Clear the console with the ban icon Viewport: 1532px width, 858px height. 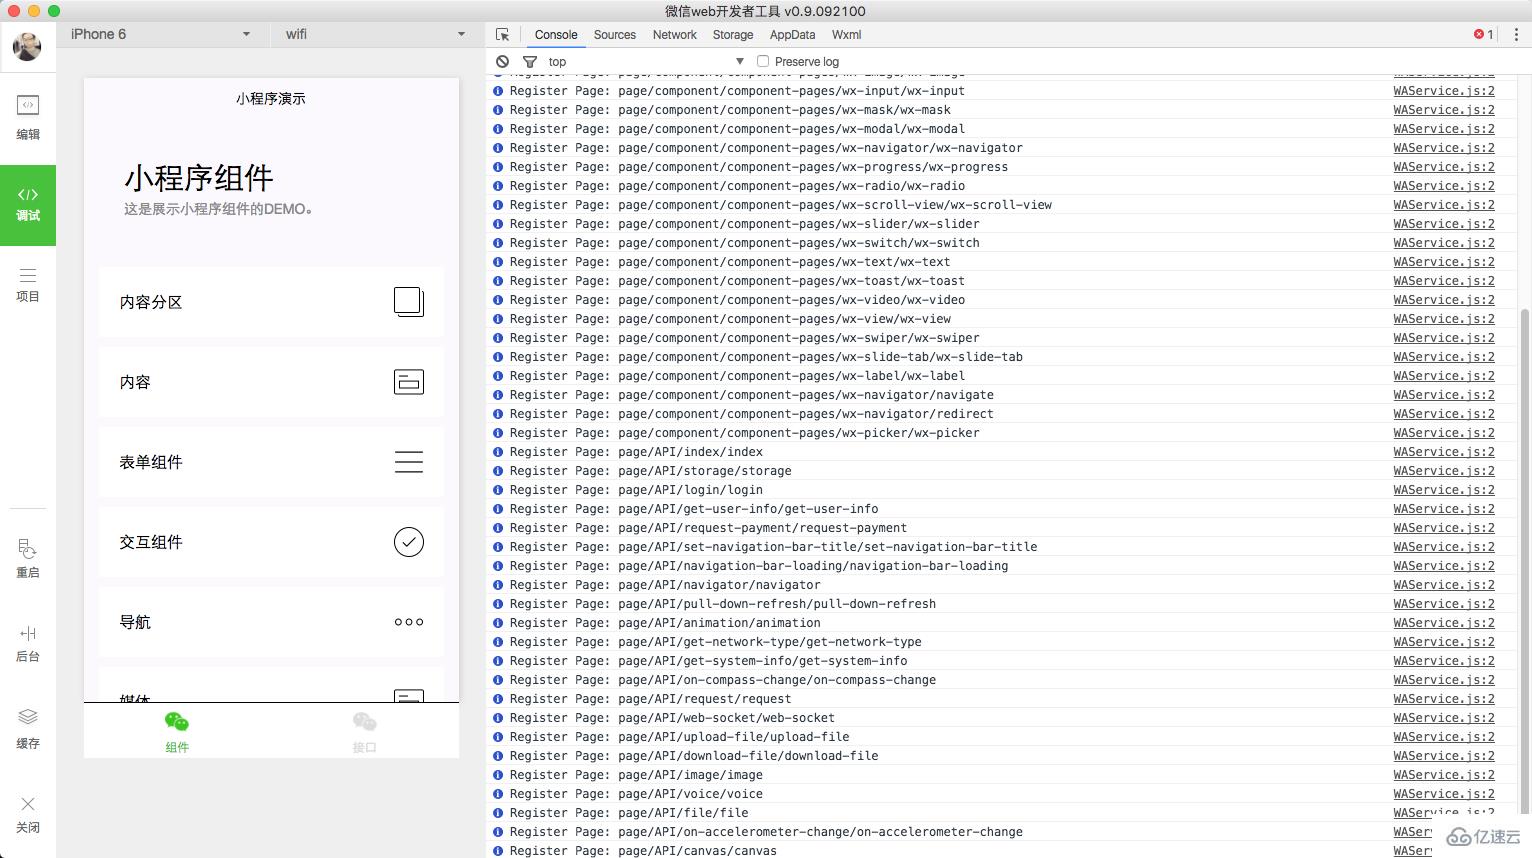click(503, 61)
